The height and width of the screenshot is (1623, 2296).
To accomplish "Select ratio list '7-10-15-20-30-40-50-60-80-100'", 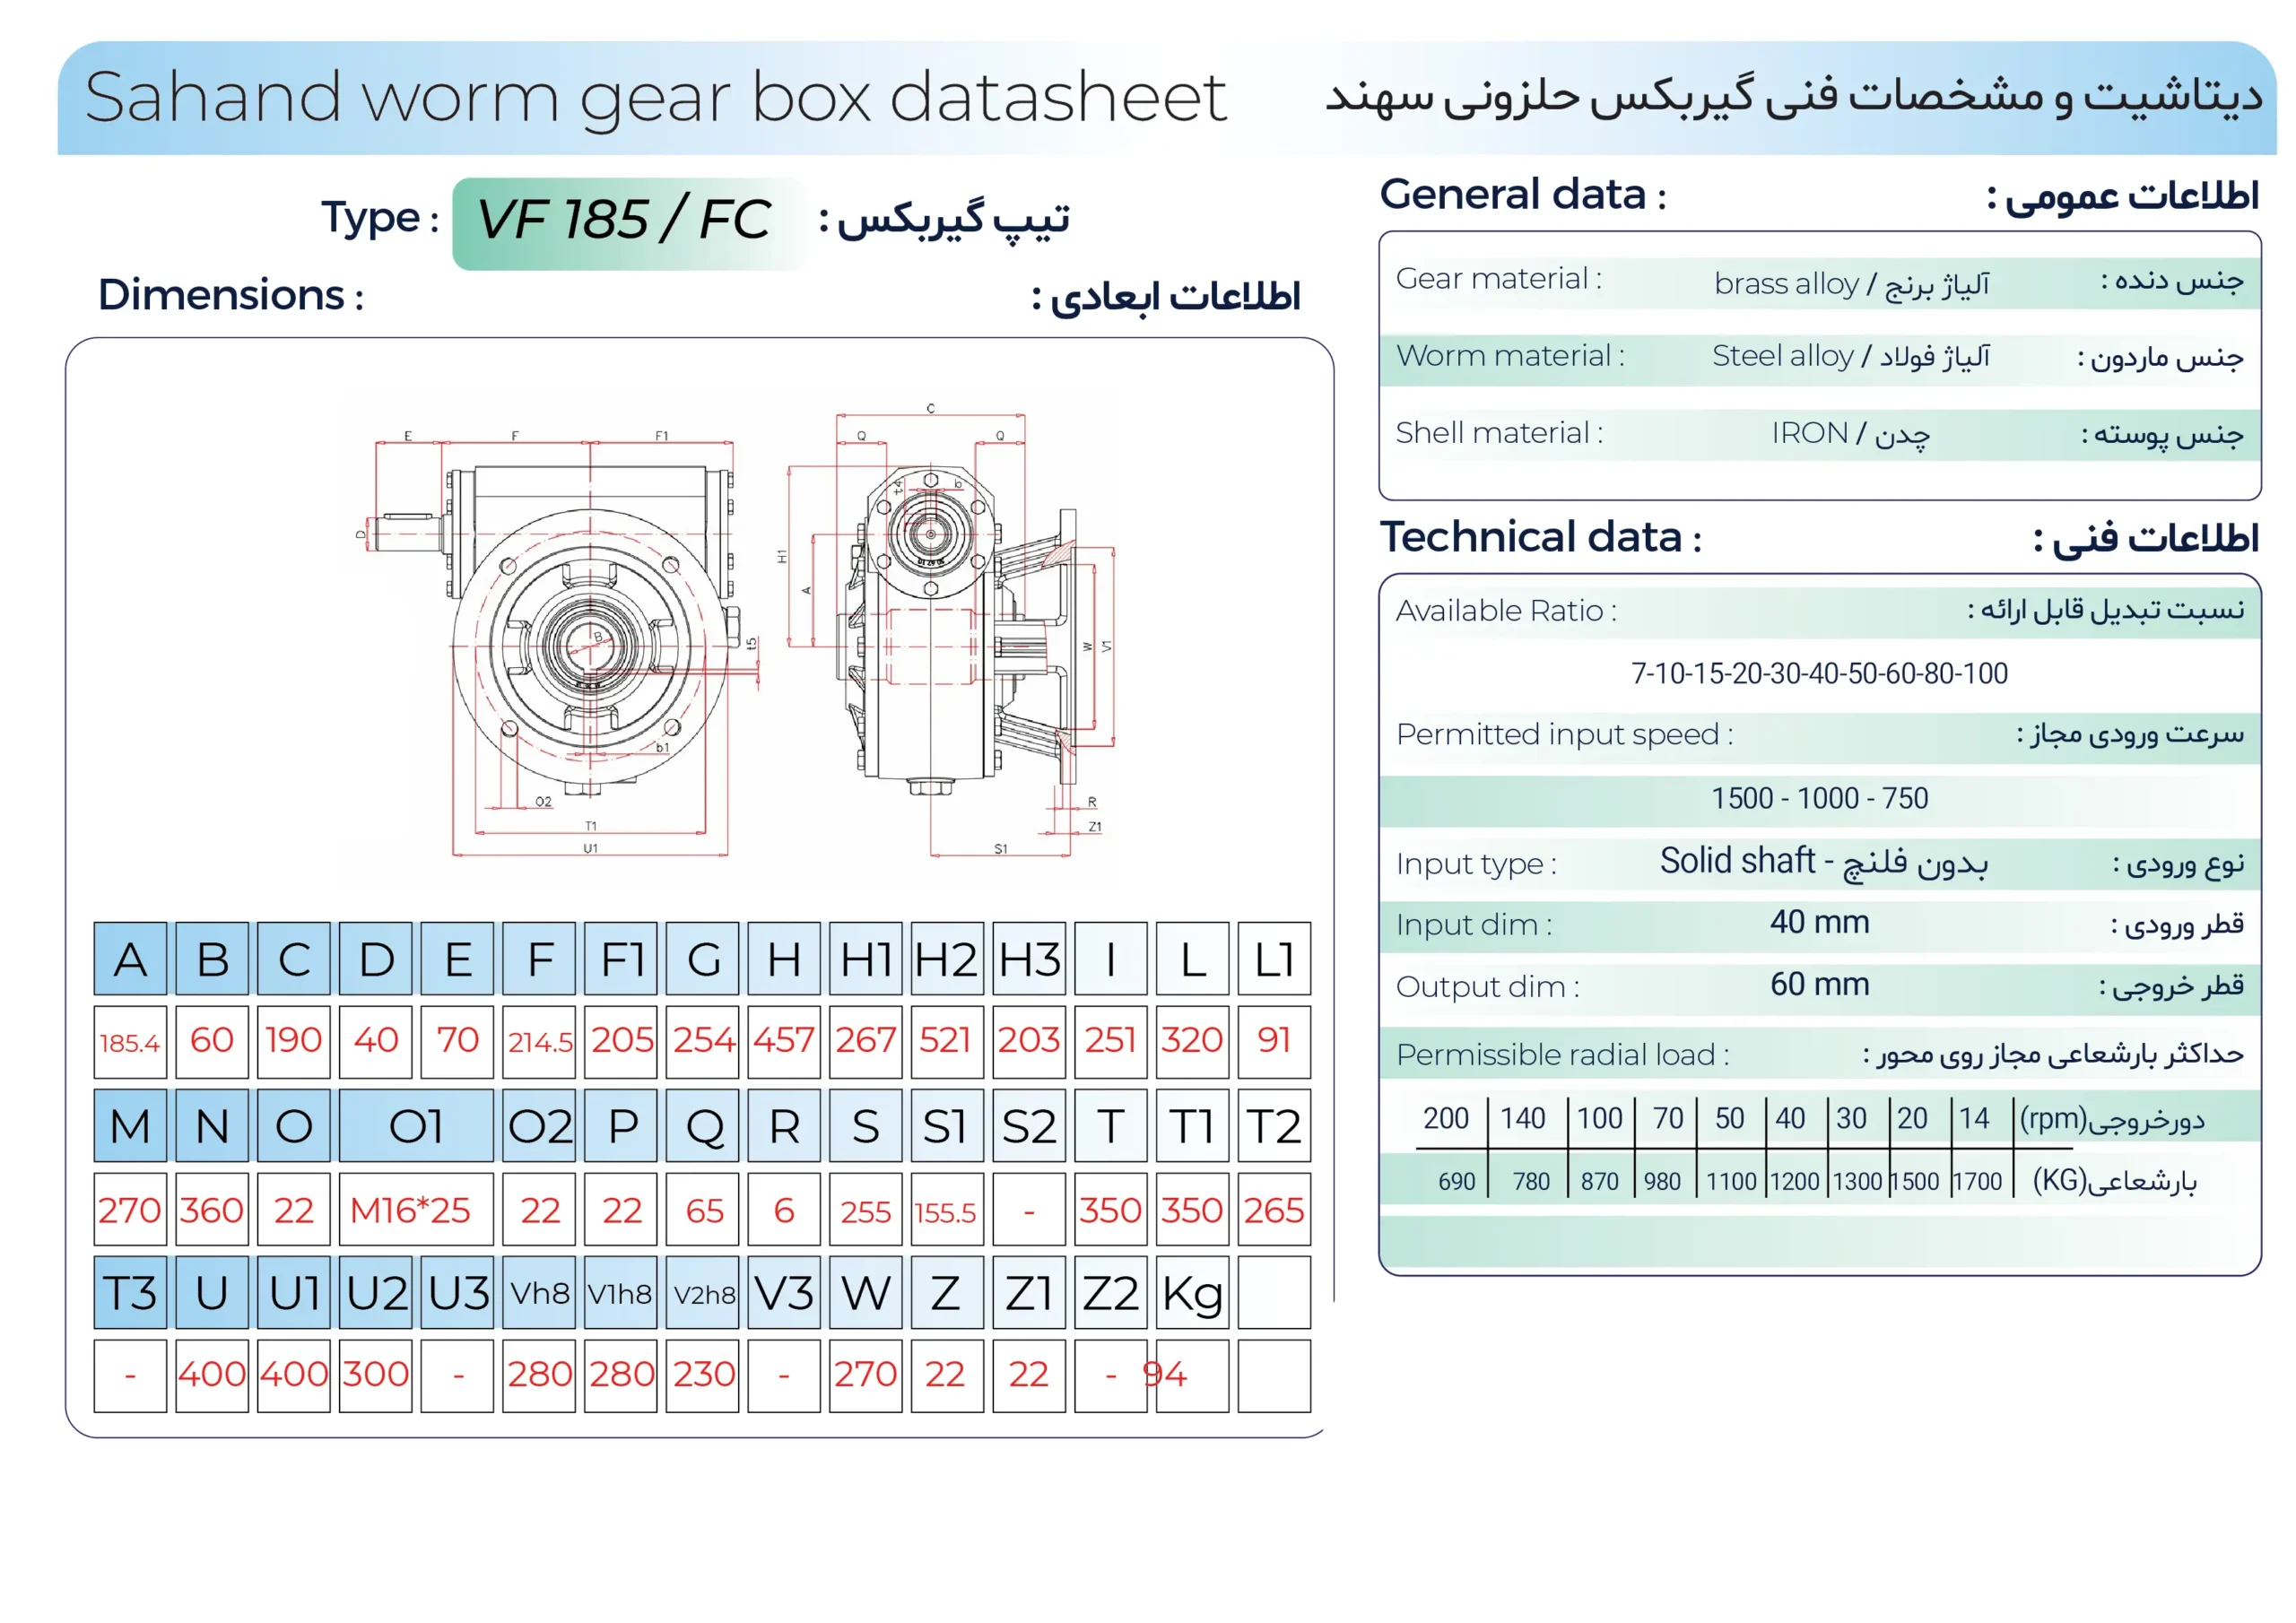I will tap(1819, 674).
